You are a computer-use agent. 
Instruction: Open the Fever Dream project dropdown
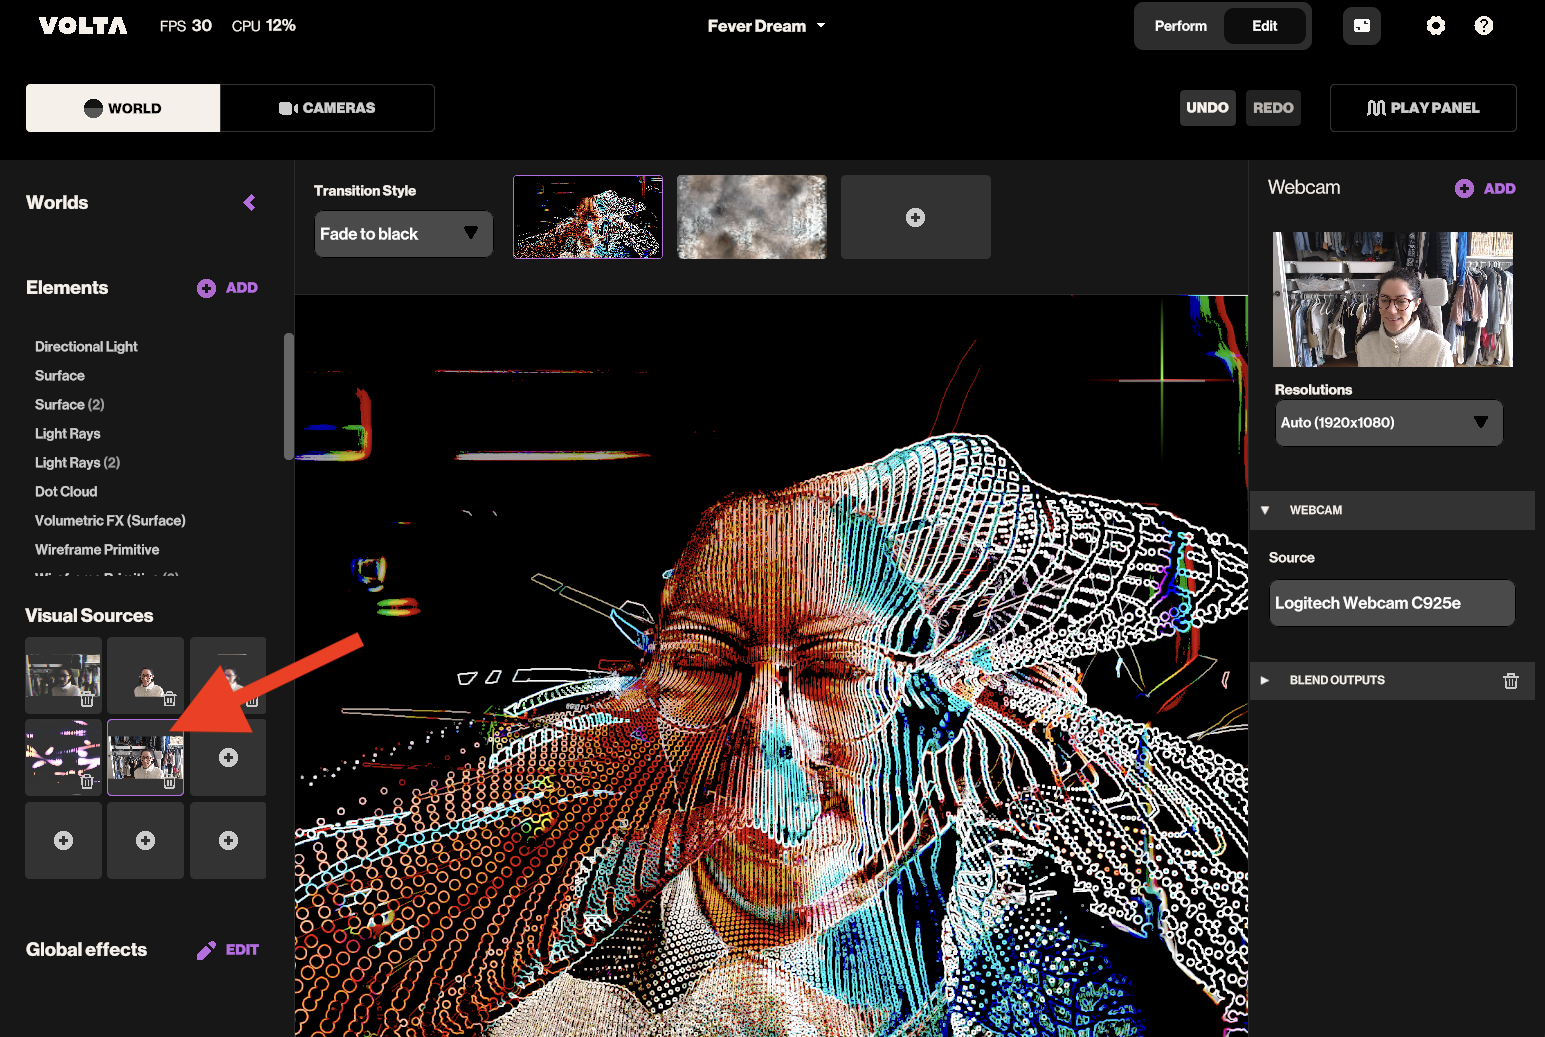(x=766, y=26)
